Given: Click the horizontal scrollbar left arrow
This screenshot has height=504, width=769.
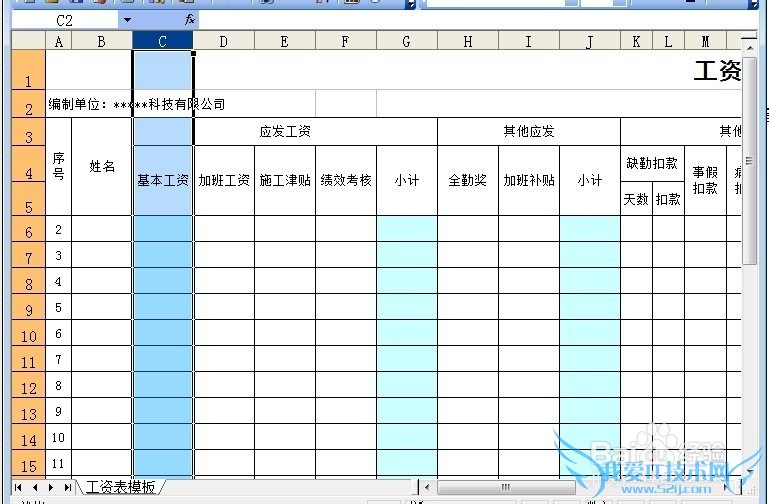Looking at the screenshot, I should point(427,487).
